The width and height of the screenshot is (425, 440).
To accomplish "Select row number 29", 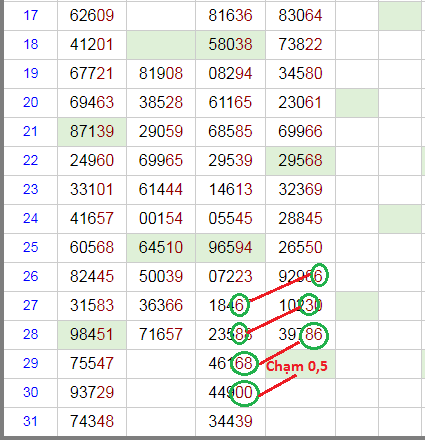I will (31, 363).
